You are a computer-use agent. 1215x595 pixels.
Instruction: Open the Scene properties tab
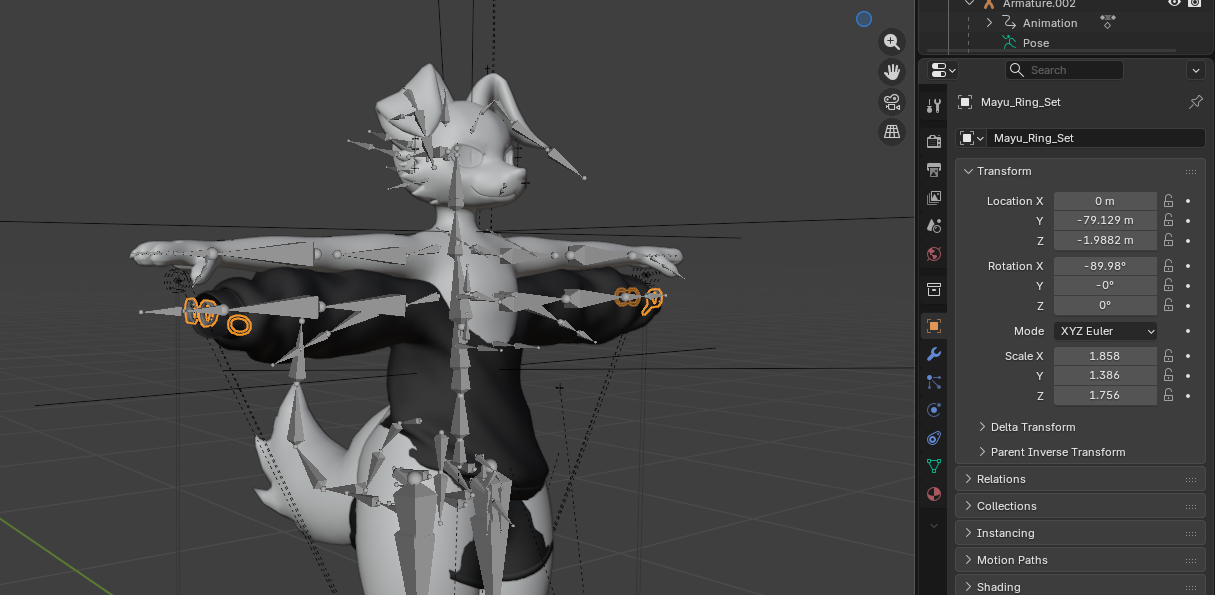coord(934,226)
